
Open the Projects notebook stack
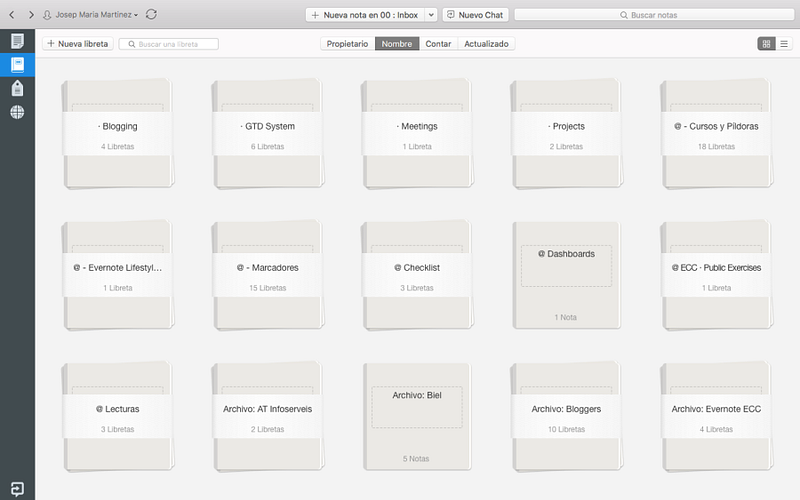567,134
